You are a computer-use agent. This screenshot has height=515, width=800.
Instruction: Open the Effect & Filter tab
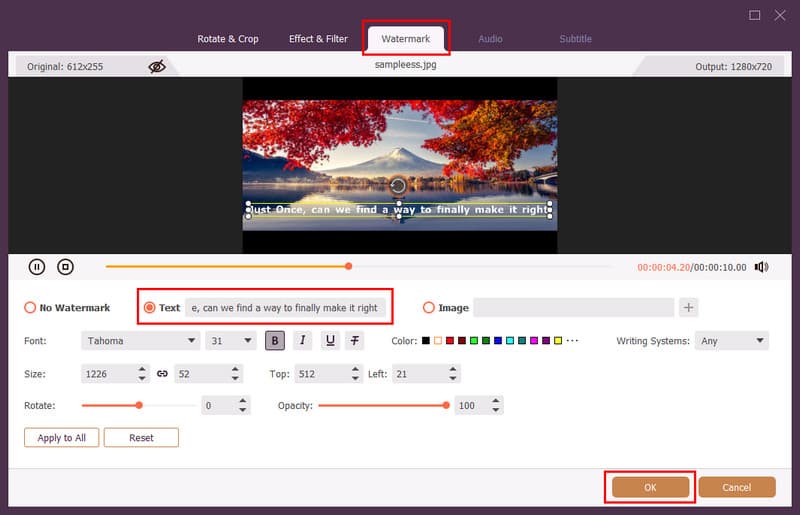click(318, 39)
